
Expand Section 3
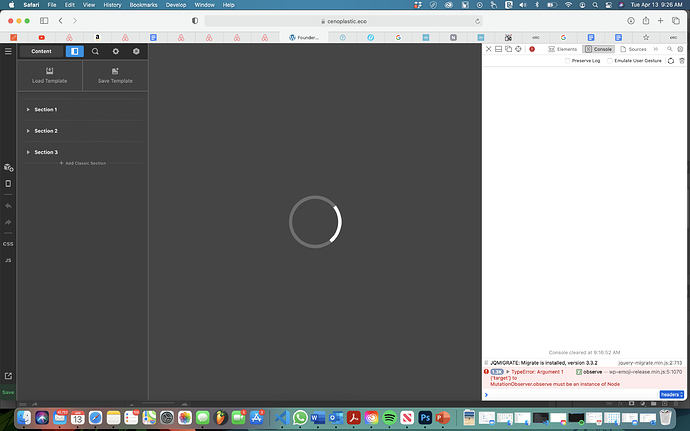(x=28, y=152)
